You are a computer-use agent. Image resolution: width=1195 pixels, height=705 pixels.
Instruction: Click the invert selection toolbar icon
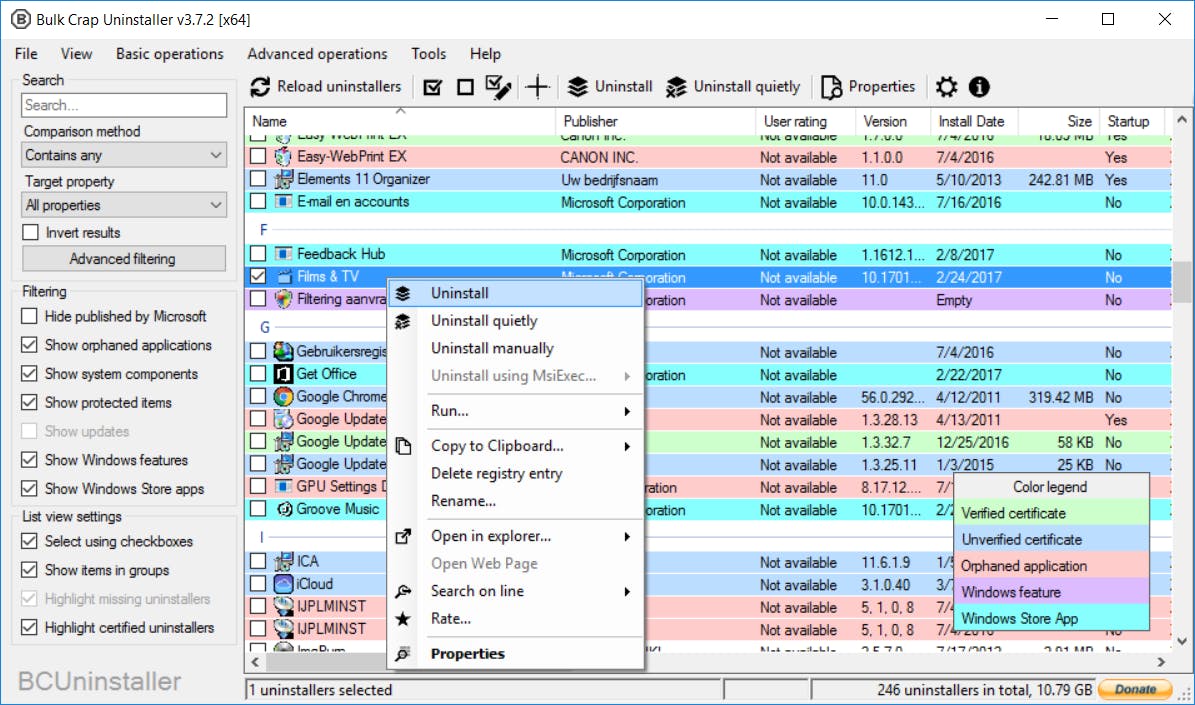coord(498,87)
